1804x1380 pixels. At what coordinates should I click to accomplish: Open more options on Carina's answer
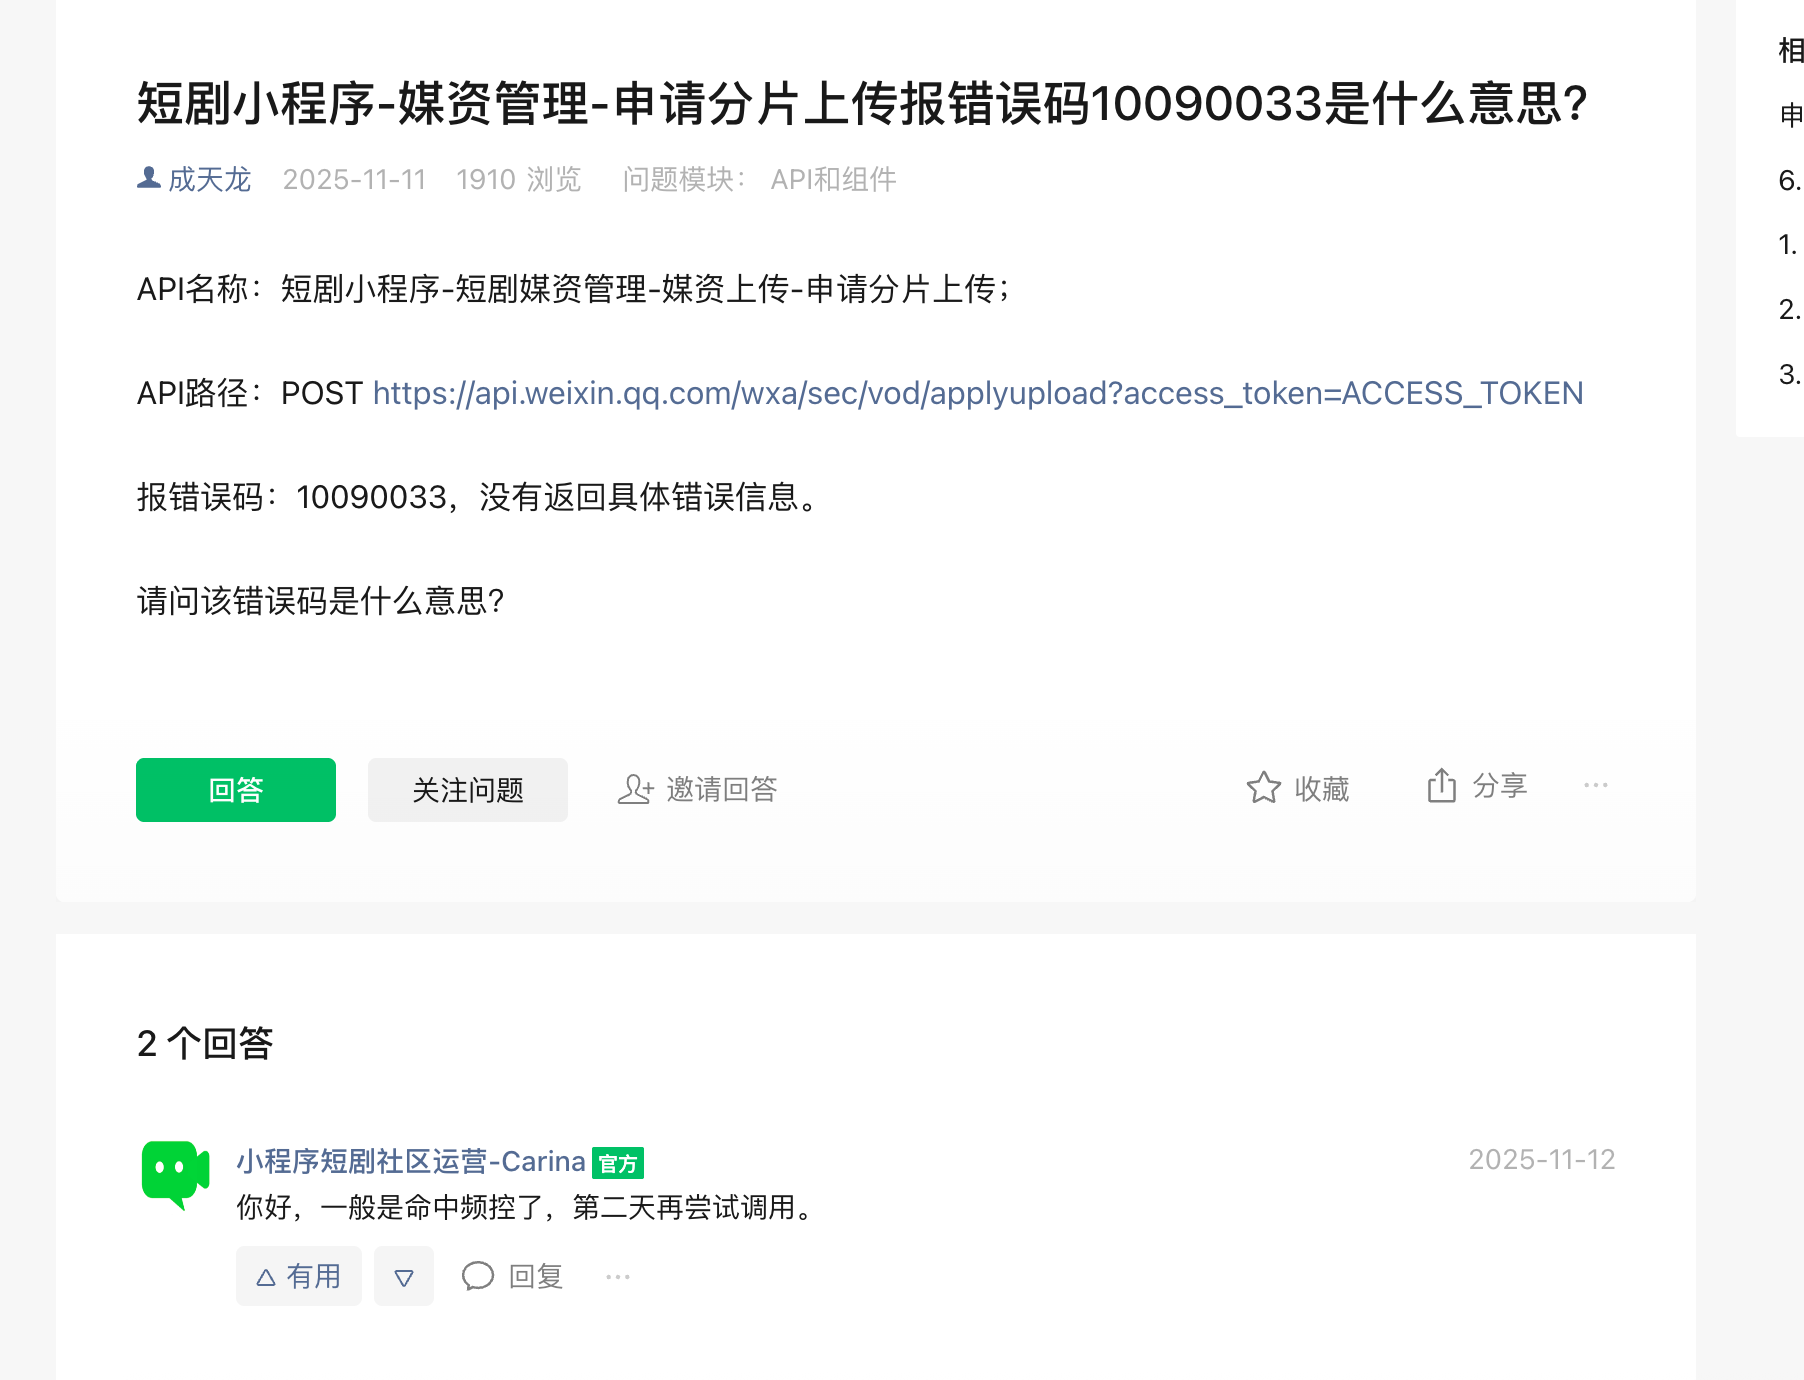click(618, 1276)
